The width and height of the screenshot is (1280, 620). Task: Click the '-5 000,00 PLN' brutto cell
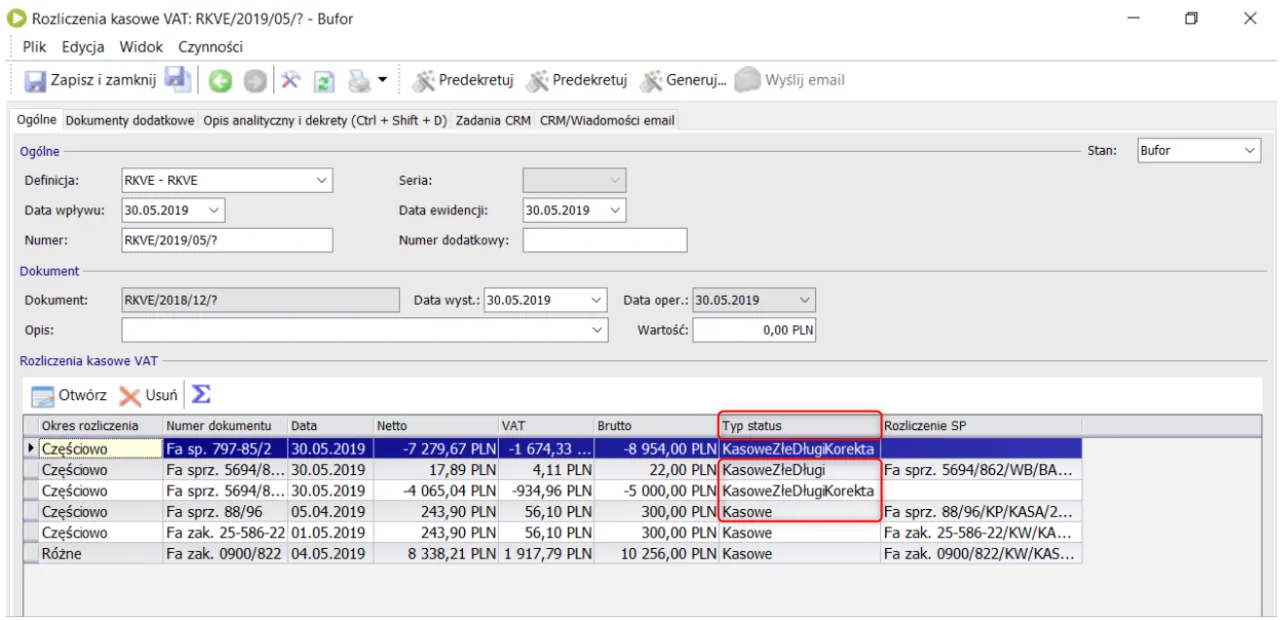click(656, 491)
